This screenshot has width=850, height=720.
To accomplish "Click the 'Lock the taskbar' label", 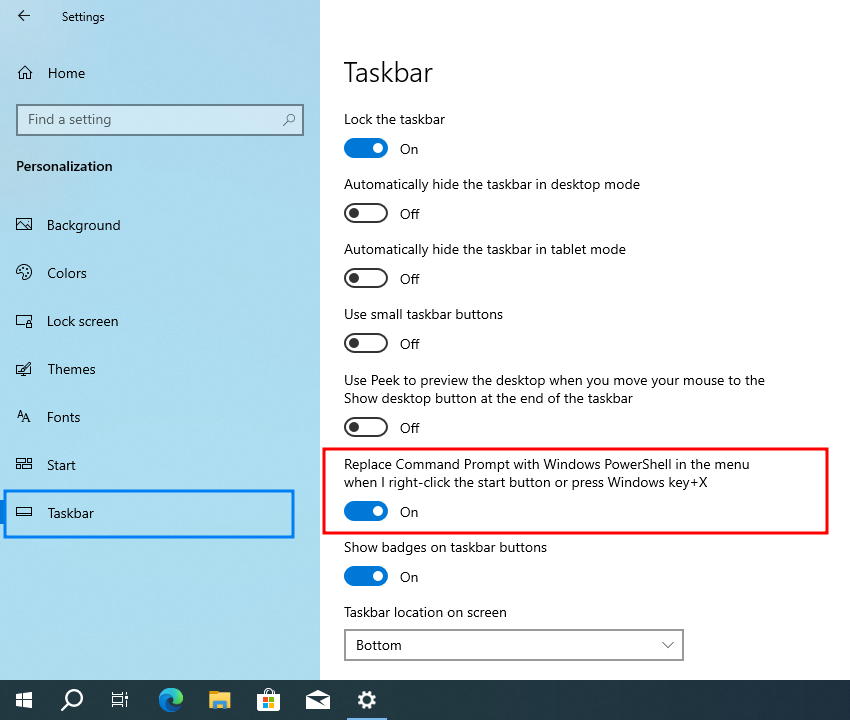I will (394, 119).
